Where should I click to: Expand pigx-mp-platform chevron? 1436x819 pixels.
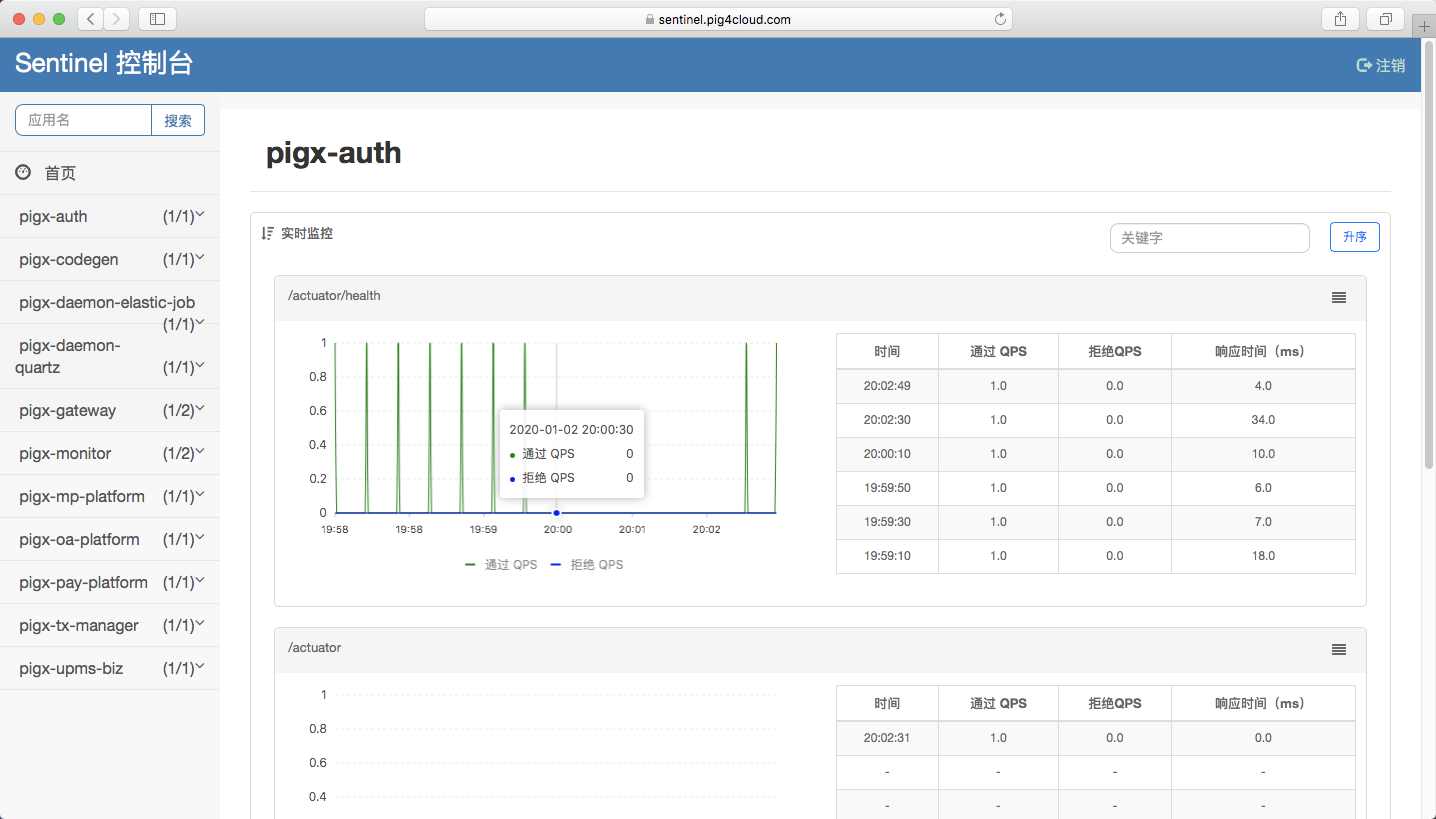[x=200, y=494]
